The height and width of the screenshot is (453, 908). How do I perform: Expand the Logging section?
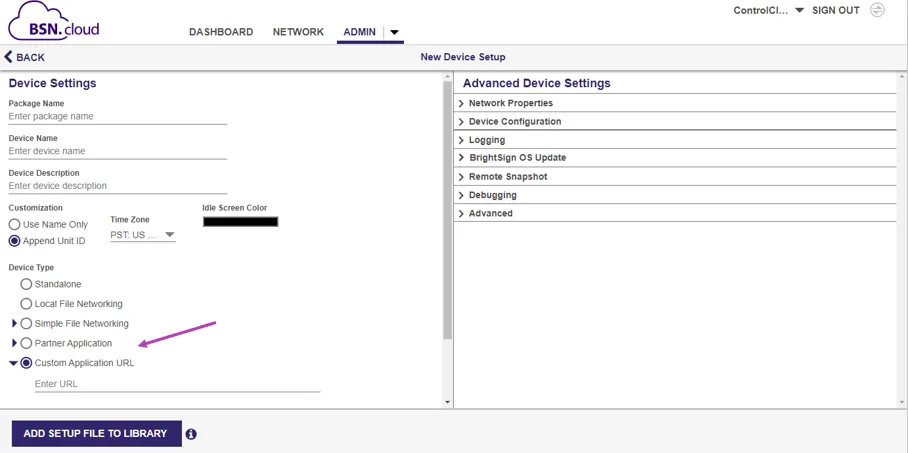click(675, 140)
